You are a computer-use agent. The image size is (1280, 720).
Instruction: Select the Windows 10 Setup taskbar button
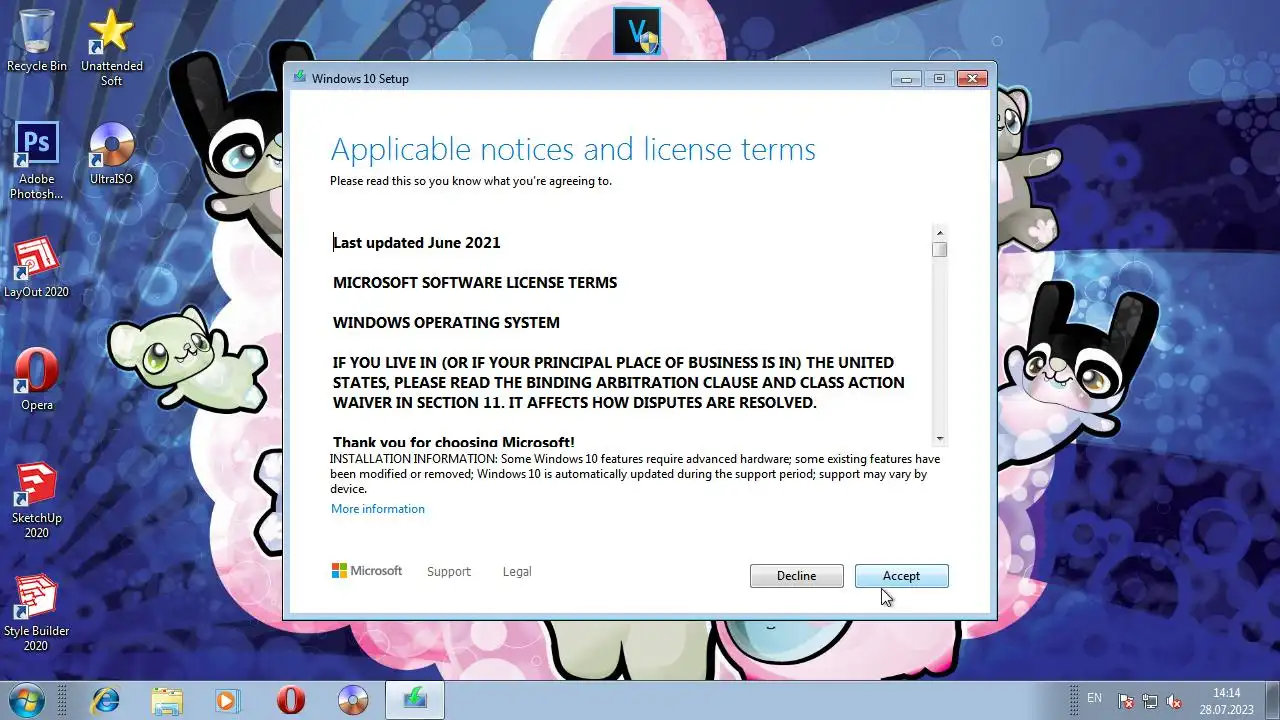click(x=415, y=700)
